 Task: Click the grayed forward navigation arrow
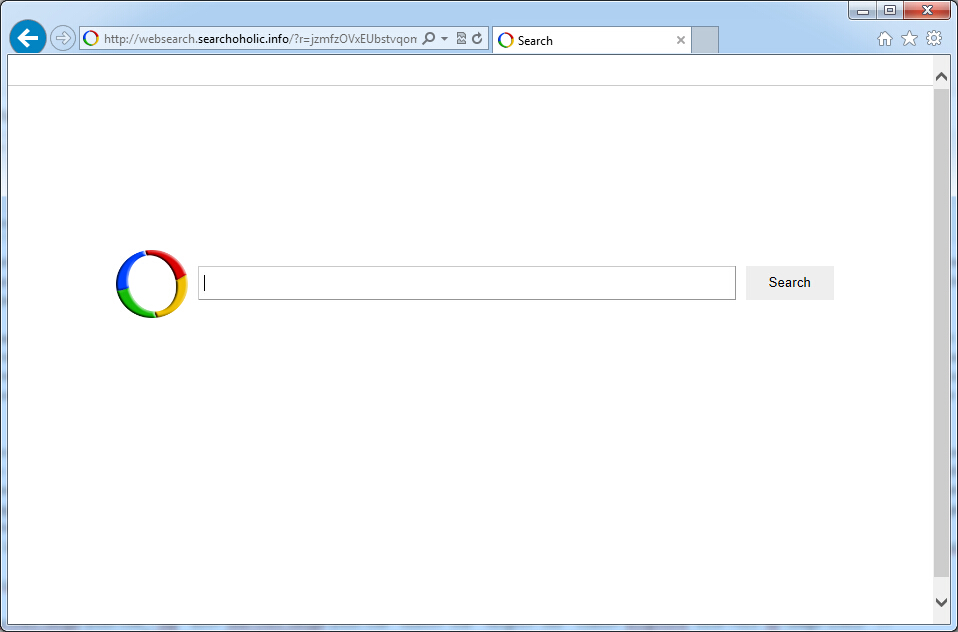[x=62, y=39]
